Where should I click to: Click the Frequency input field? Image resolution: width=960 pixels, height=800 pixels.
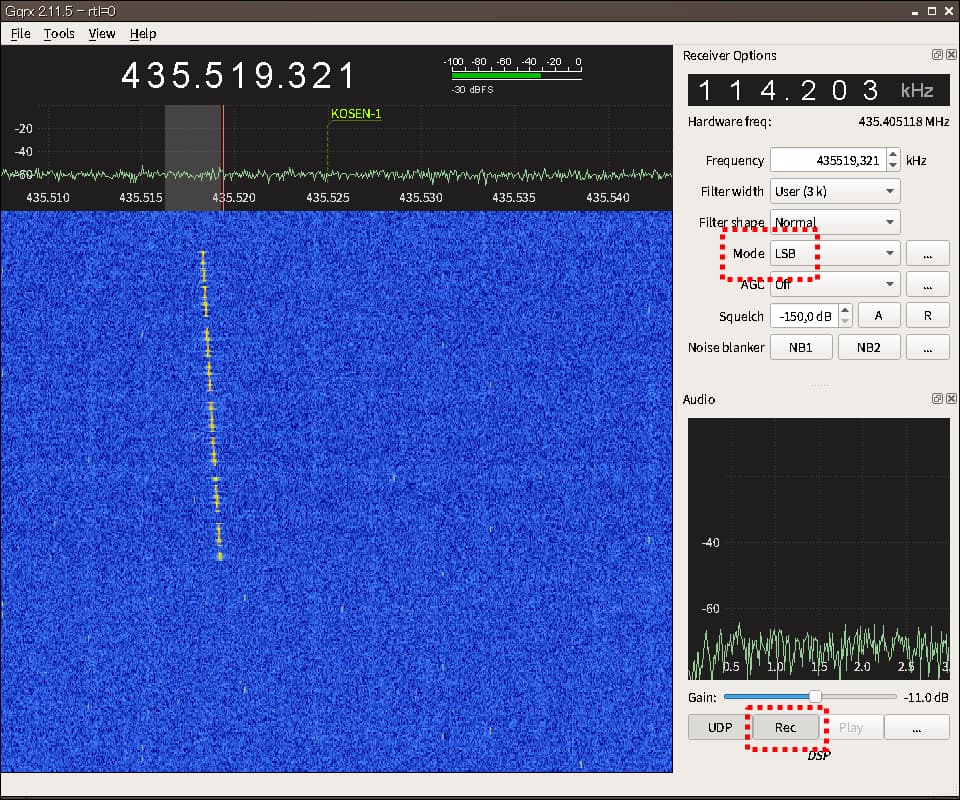[825, 160]
